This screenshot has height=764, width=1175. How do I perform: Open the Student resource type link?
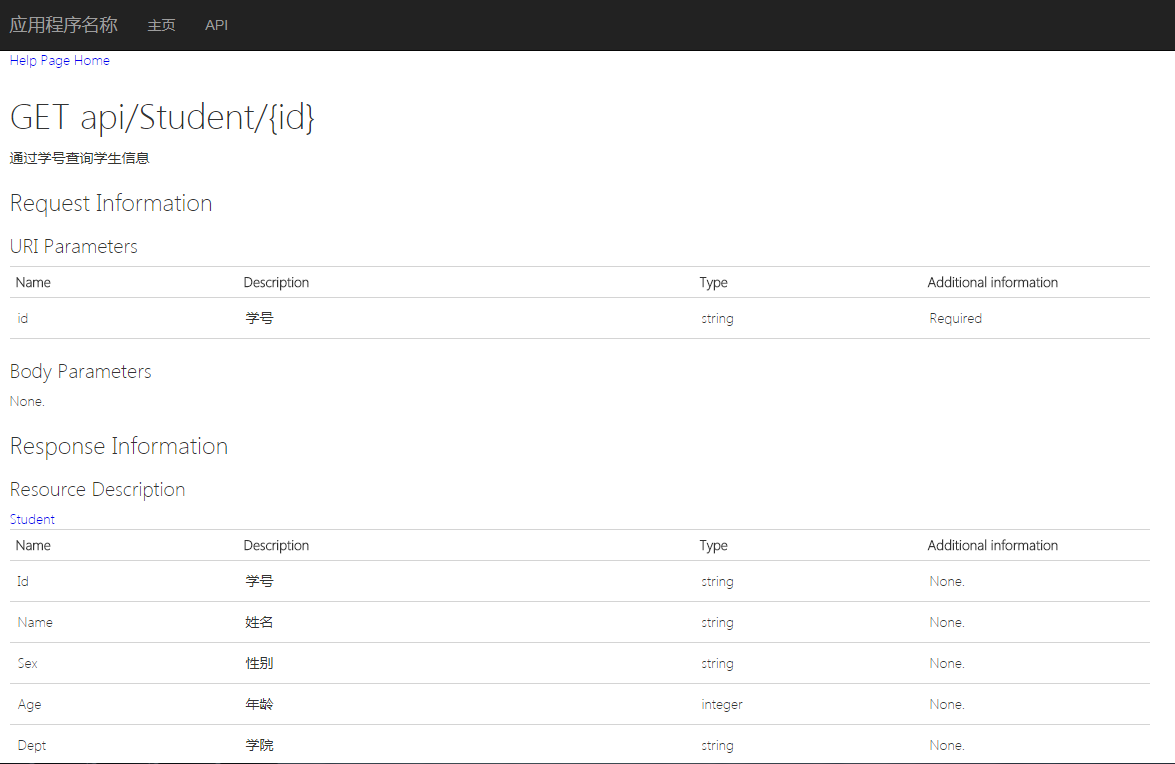pos(32,519)
